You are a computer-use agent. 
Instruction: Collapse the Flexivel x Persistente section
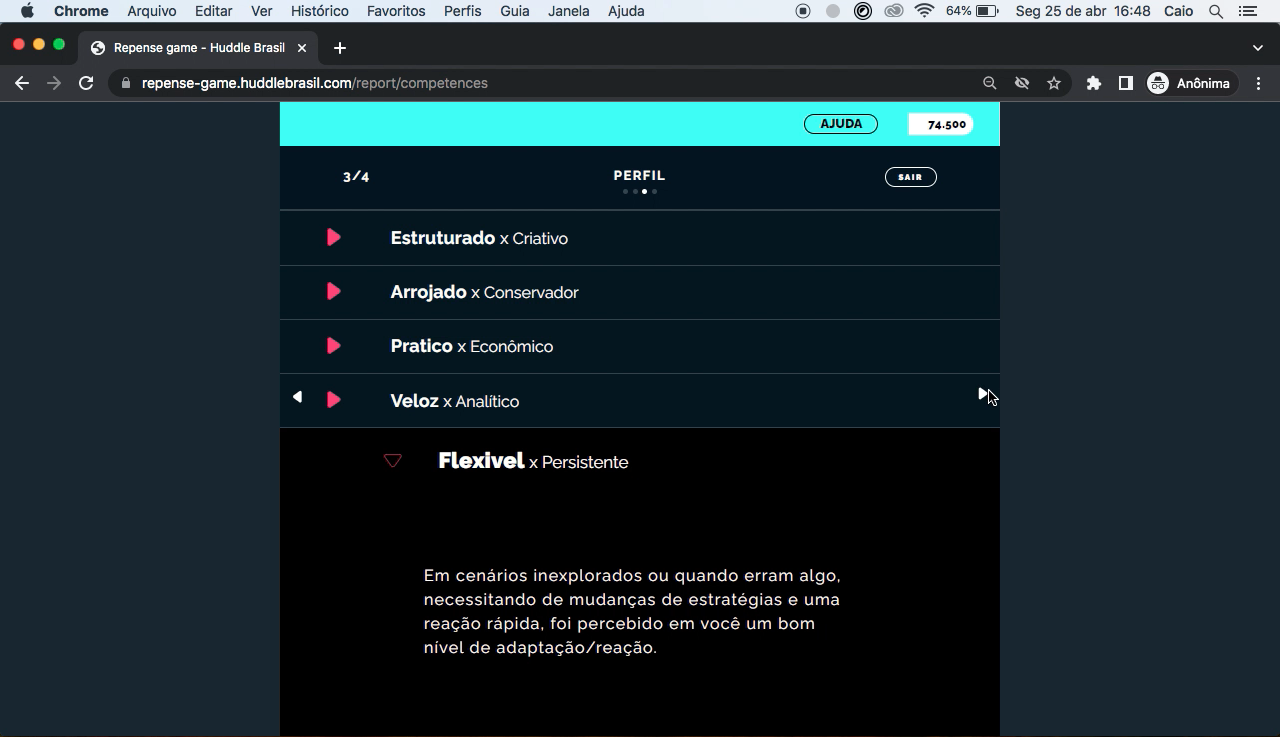pos(392,461)
